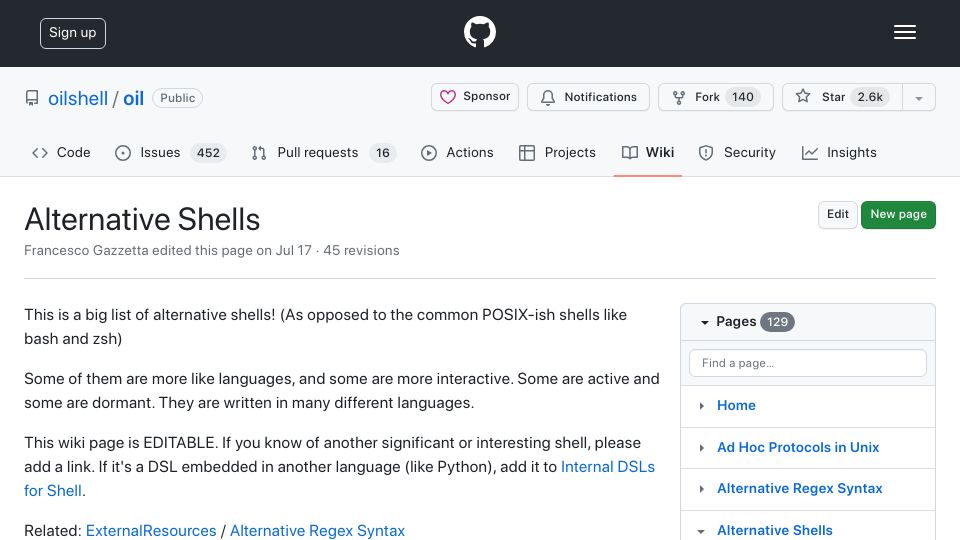Click the Issues circle icon
The image size is (960, 540).
pos(122,152)
